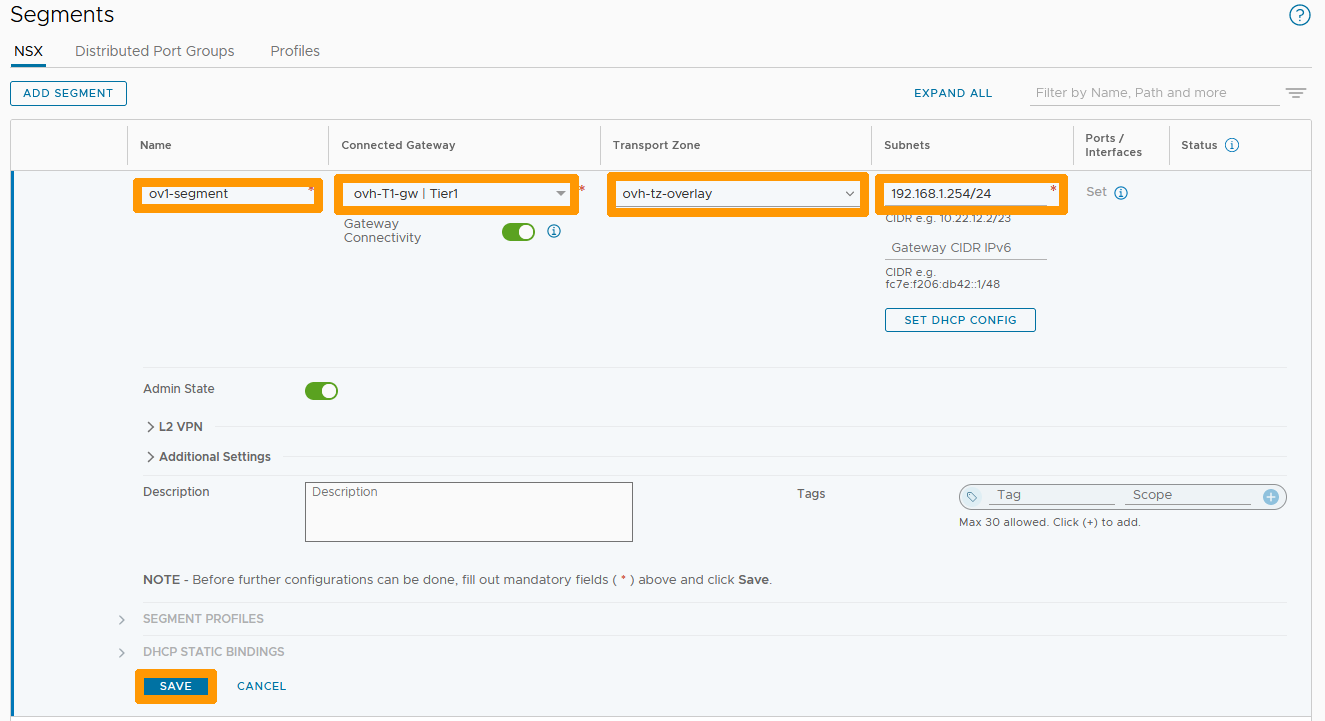Click the Expand All link
1325x721 pixels.
953,93
